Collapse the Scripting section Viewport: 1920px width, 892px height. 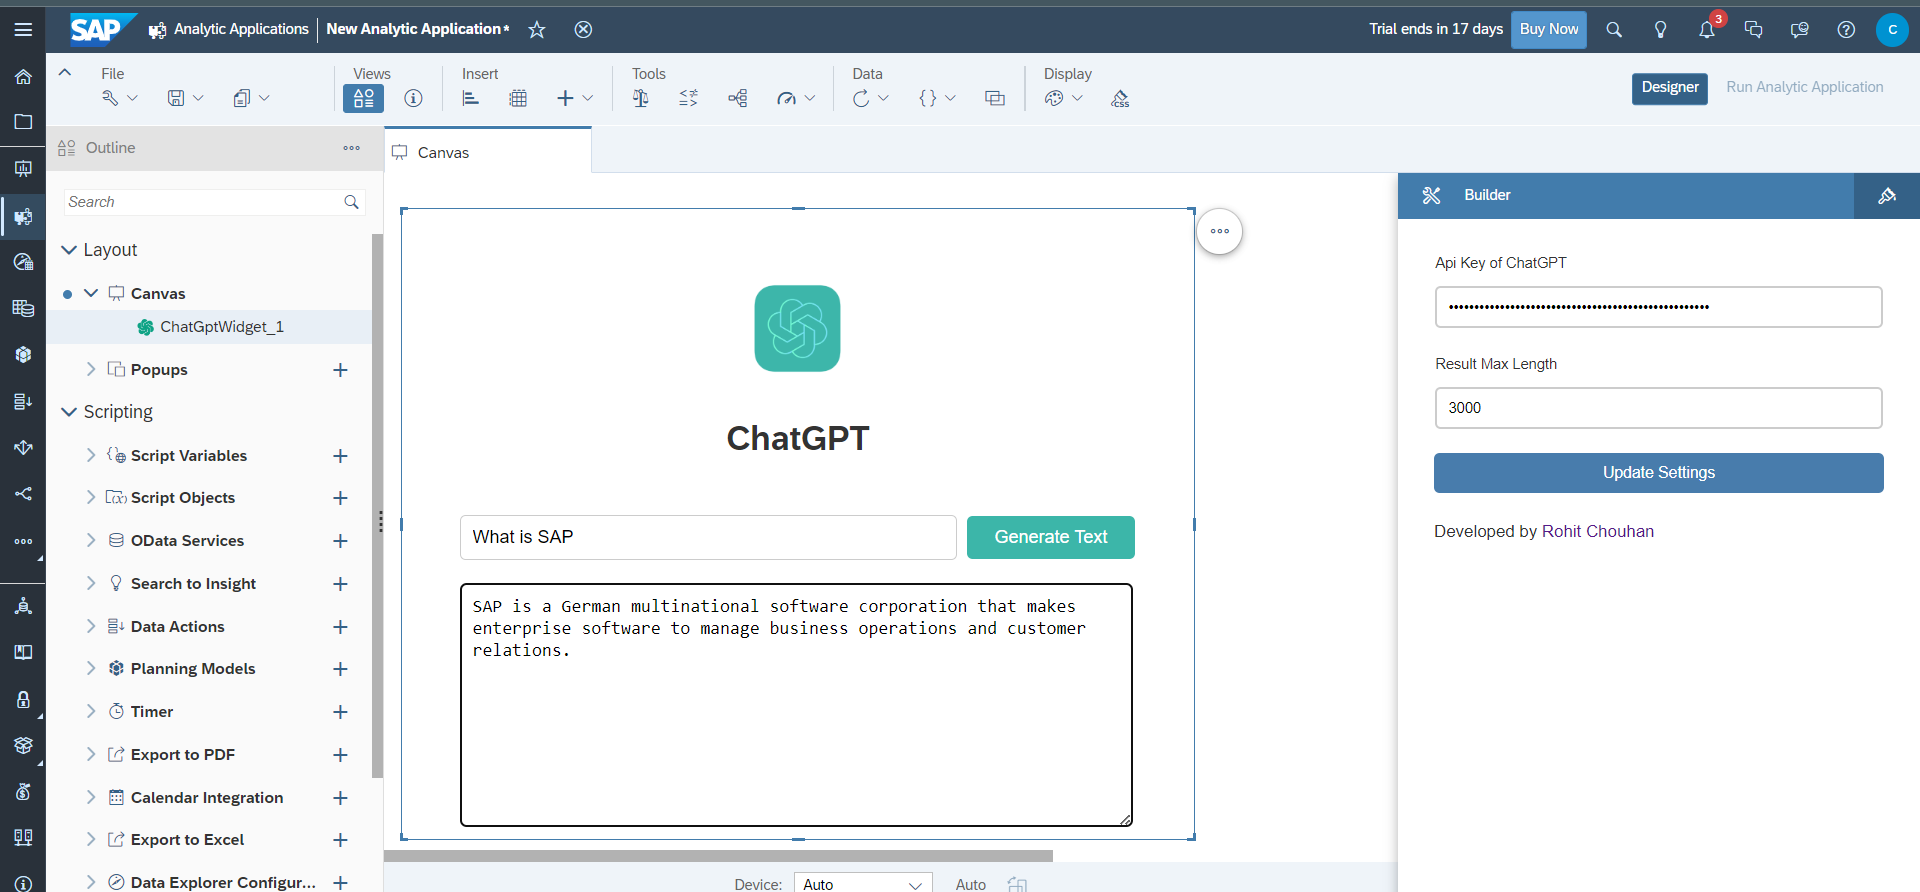(69, 412)
